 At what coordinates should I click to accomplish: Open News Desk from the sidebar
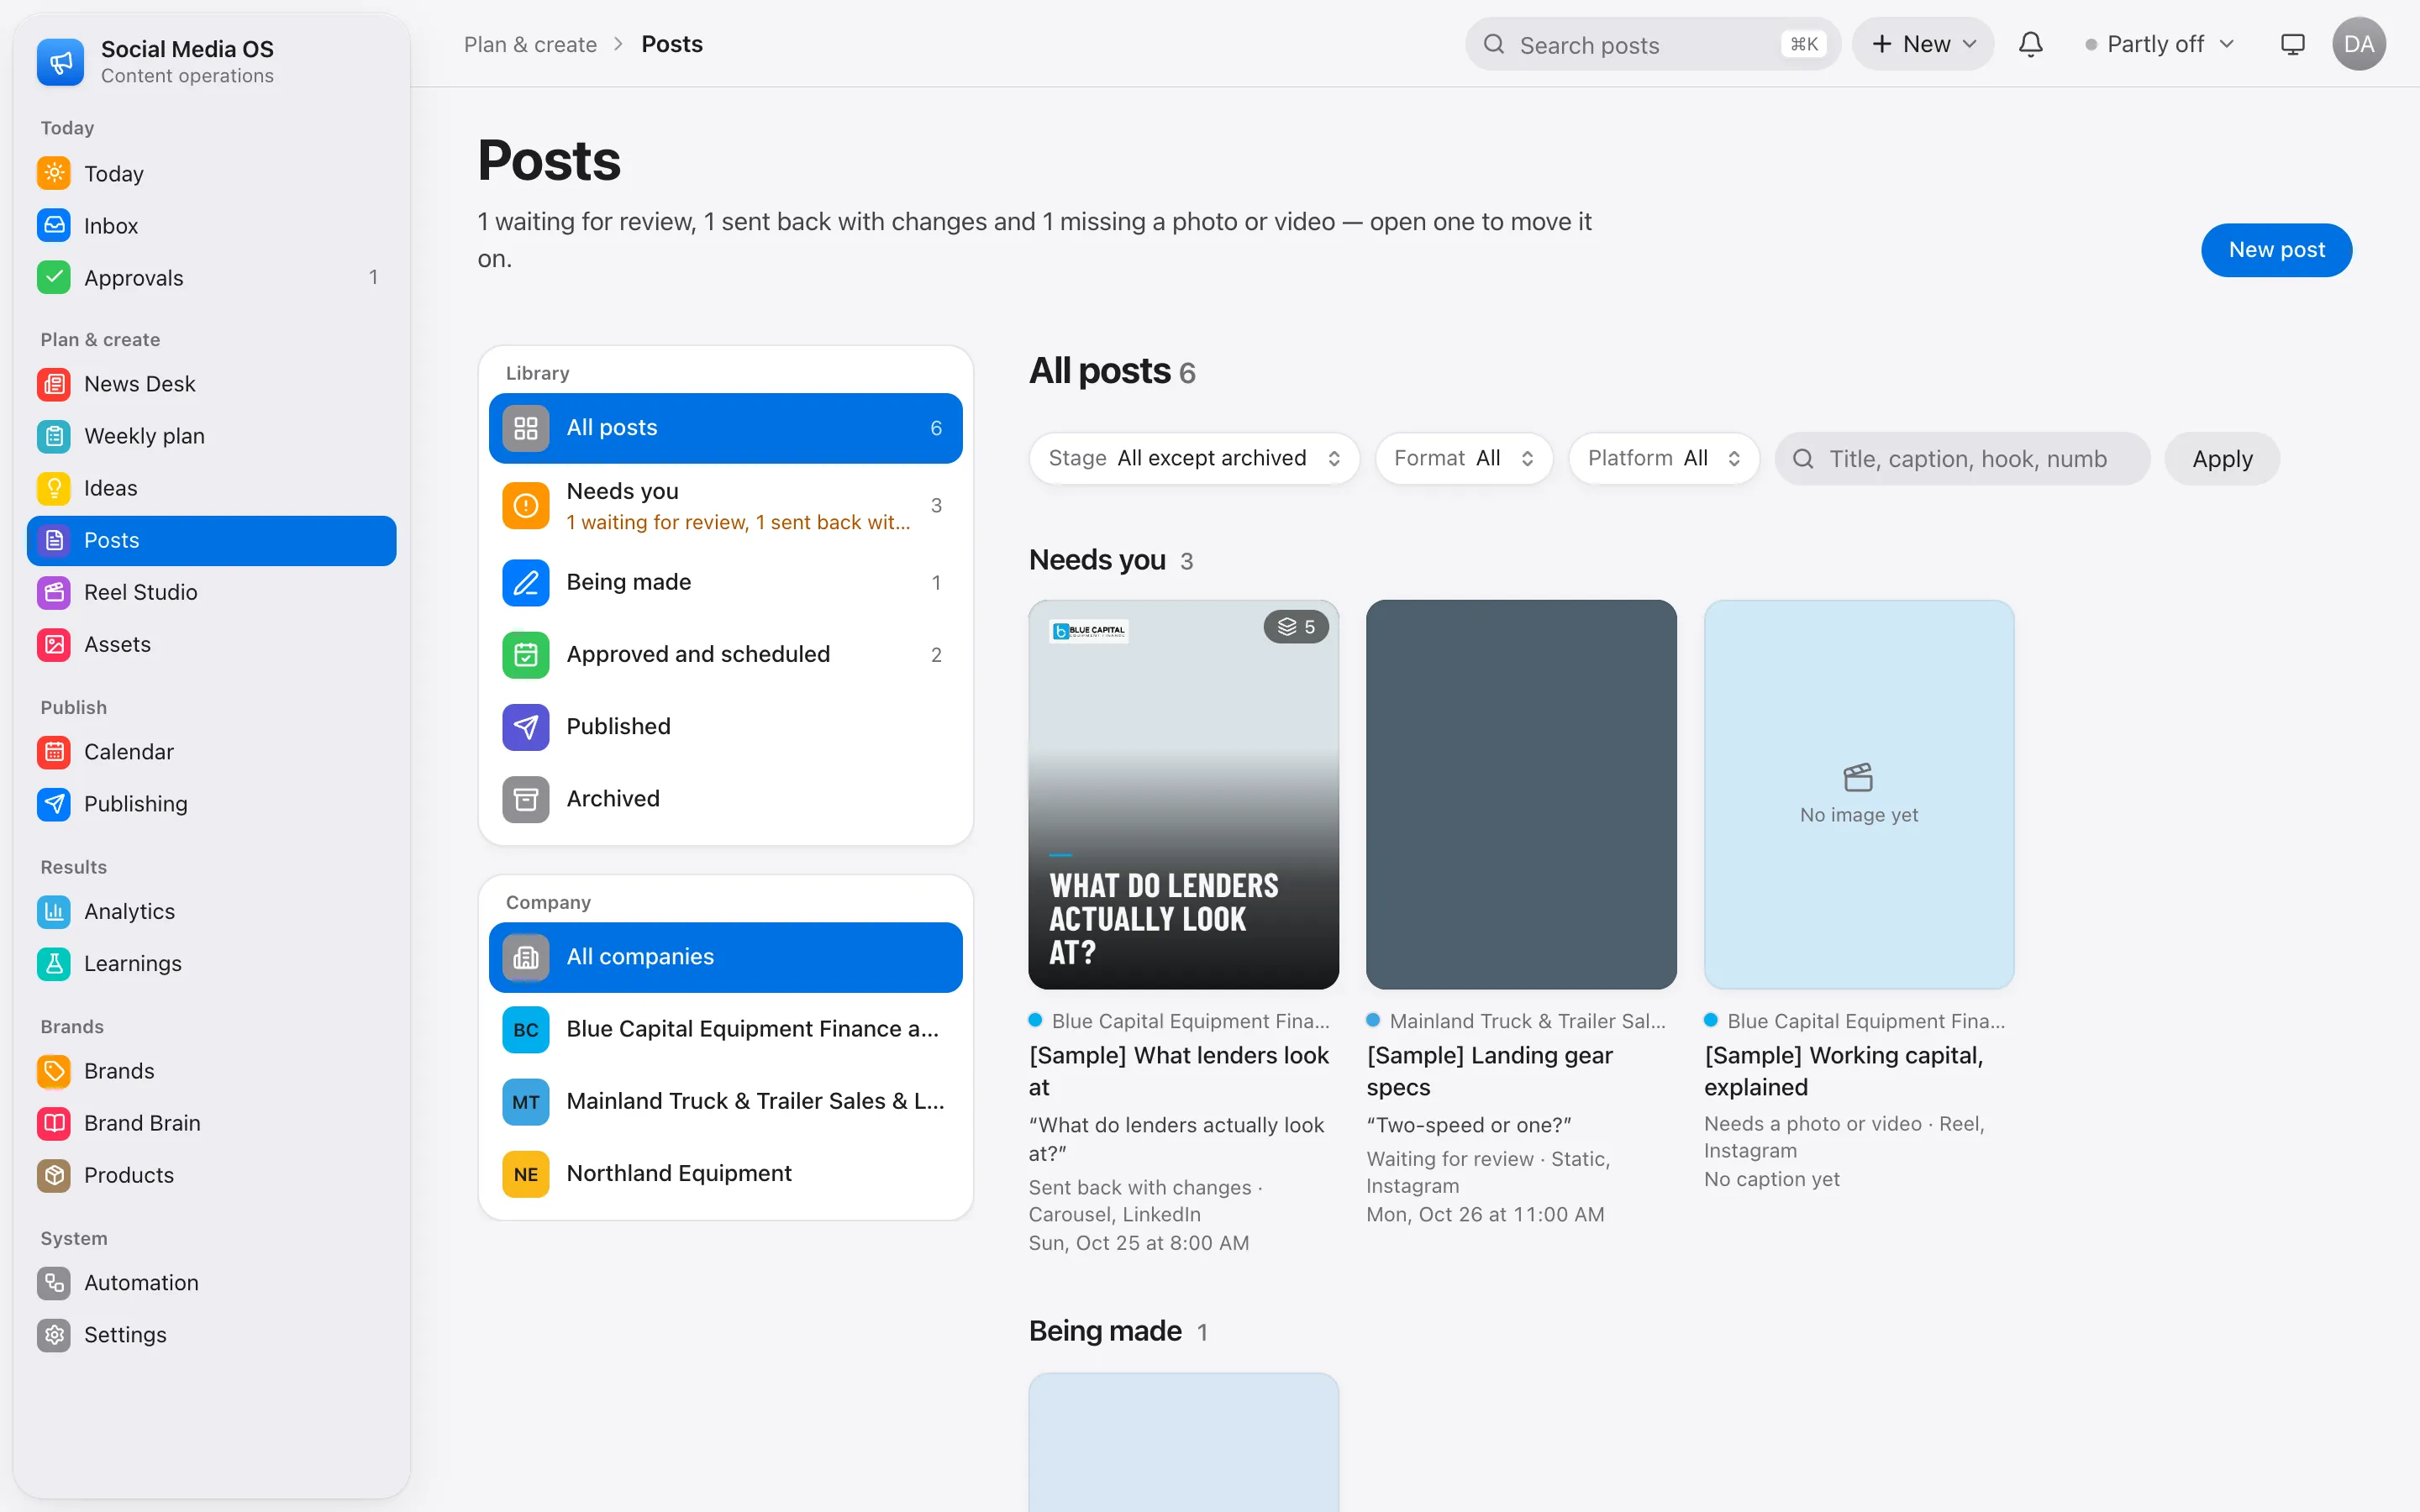click(x=211, y=384)
